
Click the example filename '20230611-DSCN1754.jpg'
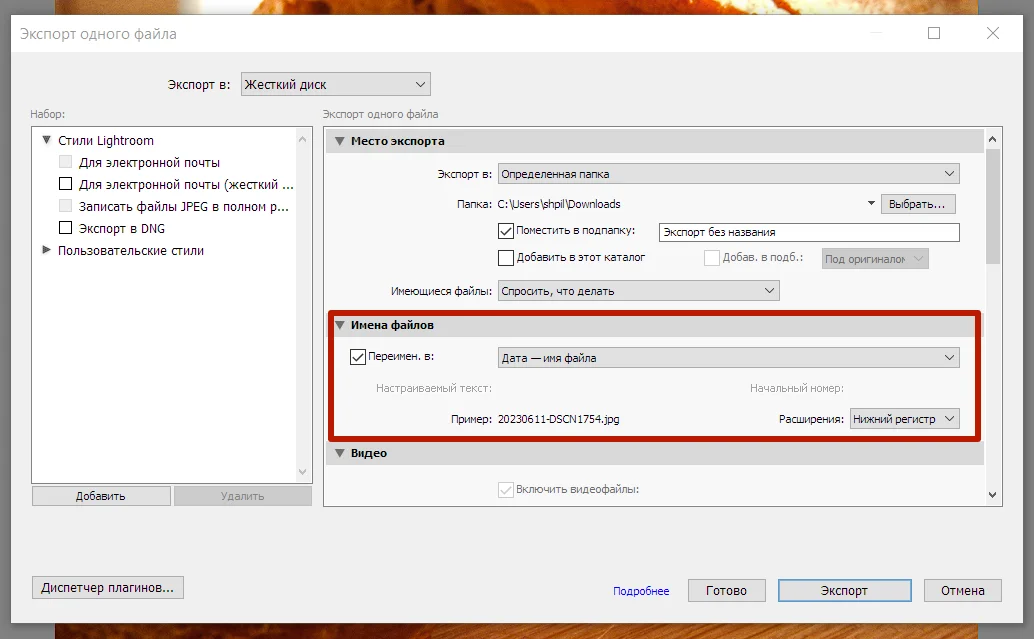tap(559, 419)
